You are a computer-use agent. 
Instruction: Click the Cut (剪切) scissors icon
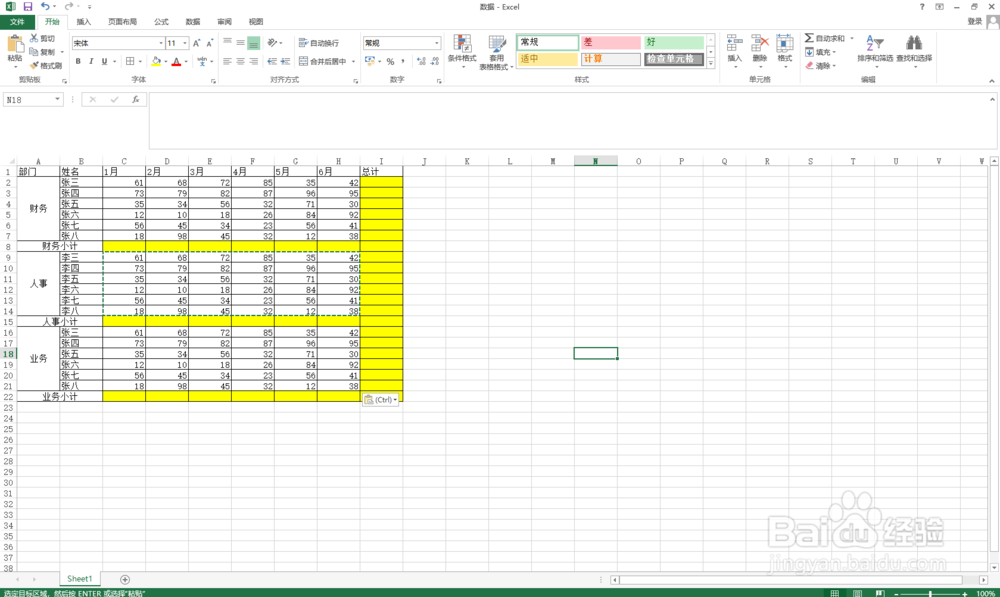[34, 38]
